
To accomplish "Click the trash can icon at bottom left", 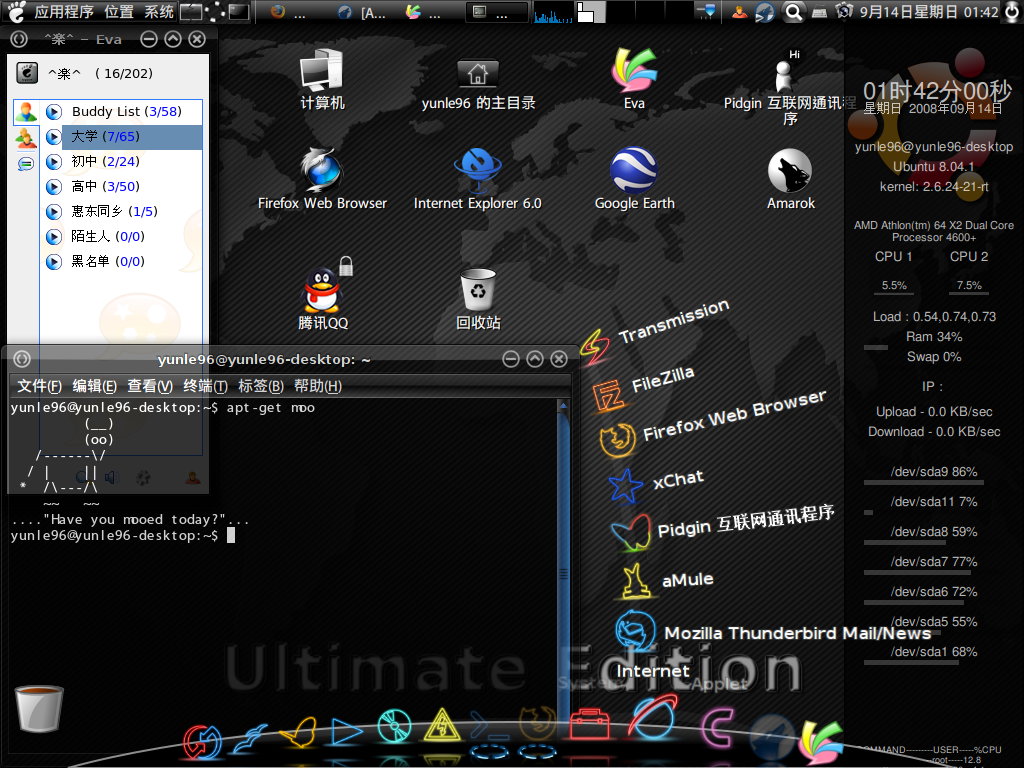I will click(39, 709).
